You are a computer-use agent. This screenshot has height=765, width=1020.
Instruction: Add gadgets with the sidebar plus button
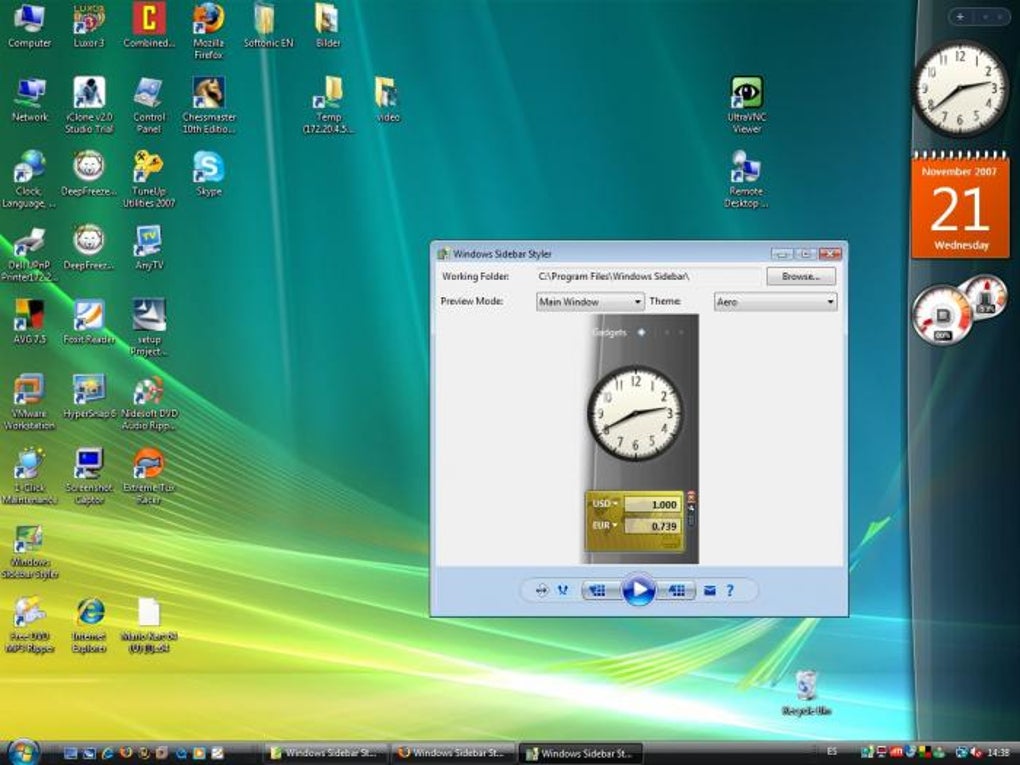coord(960,17)
